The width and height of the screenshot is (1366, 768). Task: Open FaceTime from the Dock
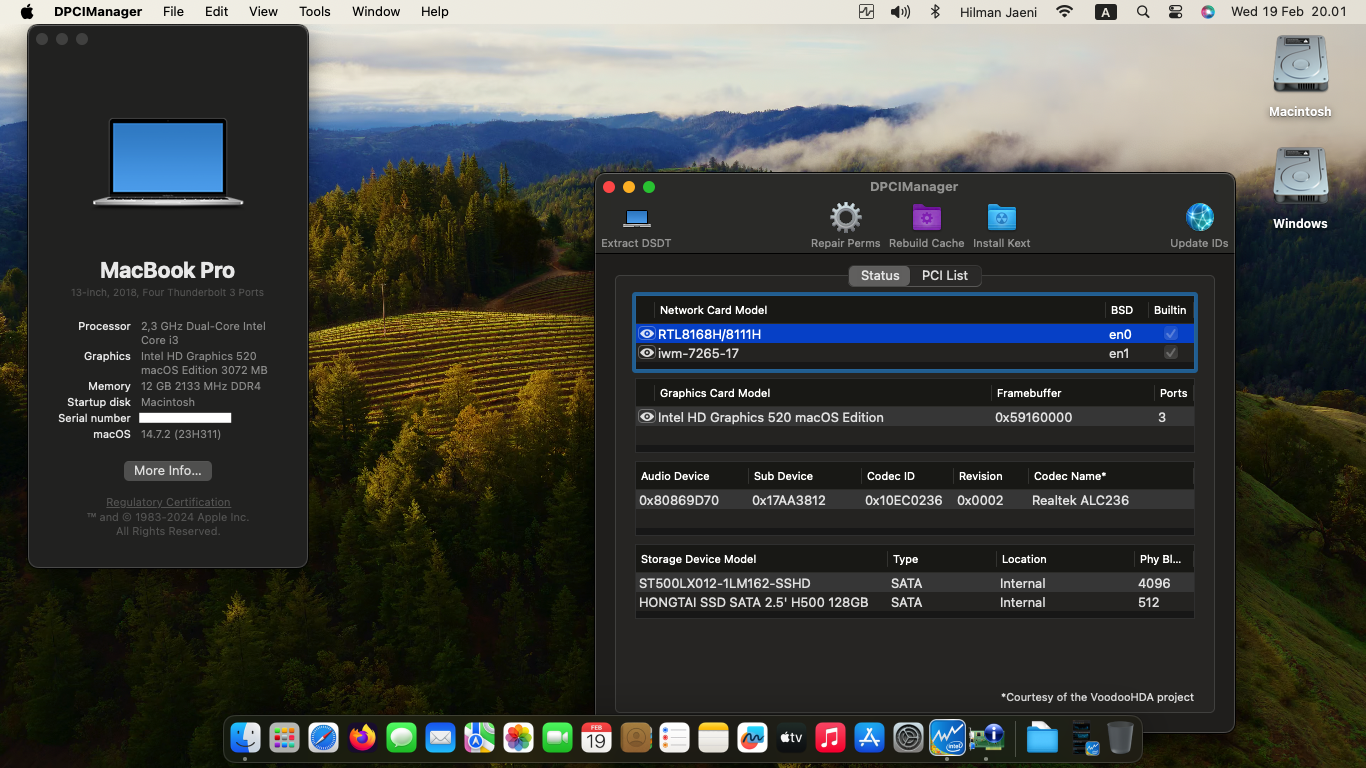557,738
